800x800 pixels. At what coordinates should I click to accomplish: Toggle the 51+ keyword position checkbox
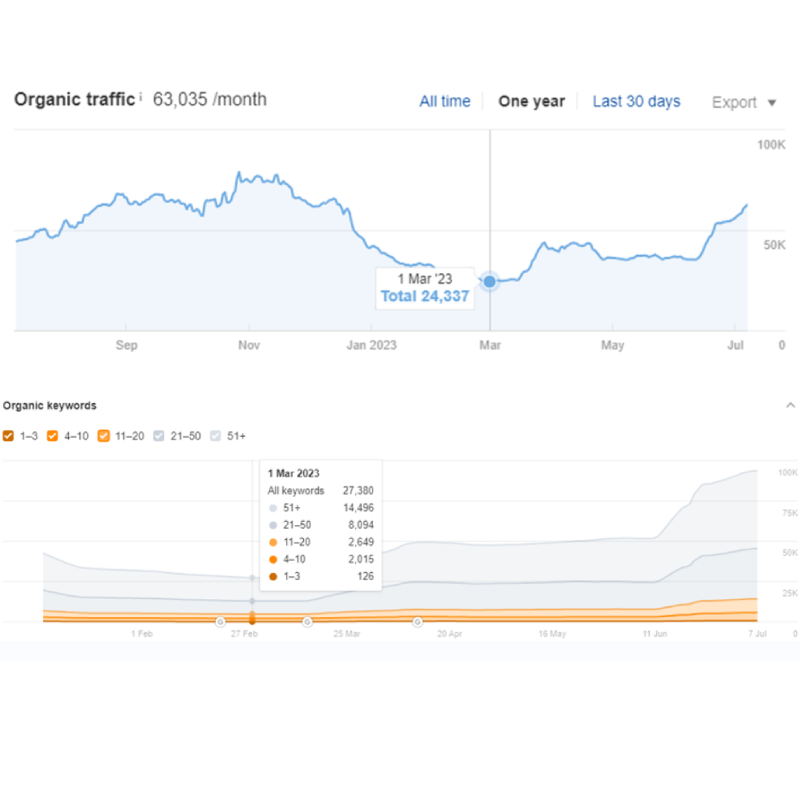216,436
